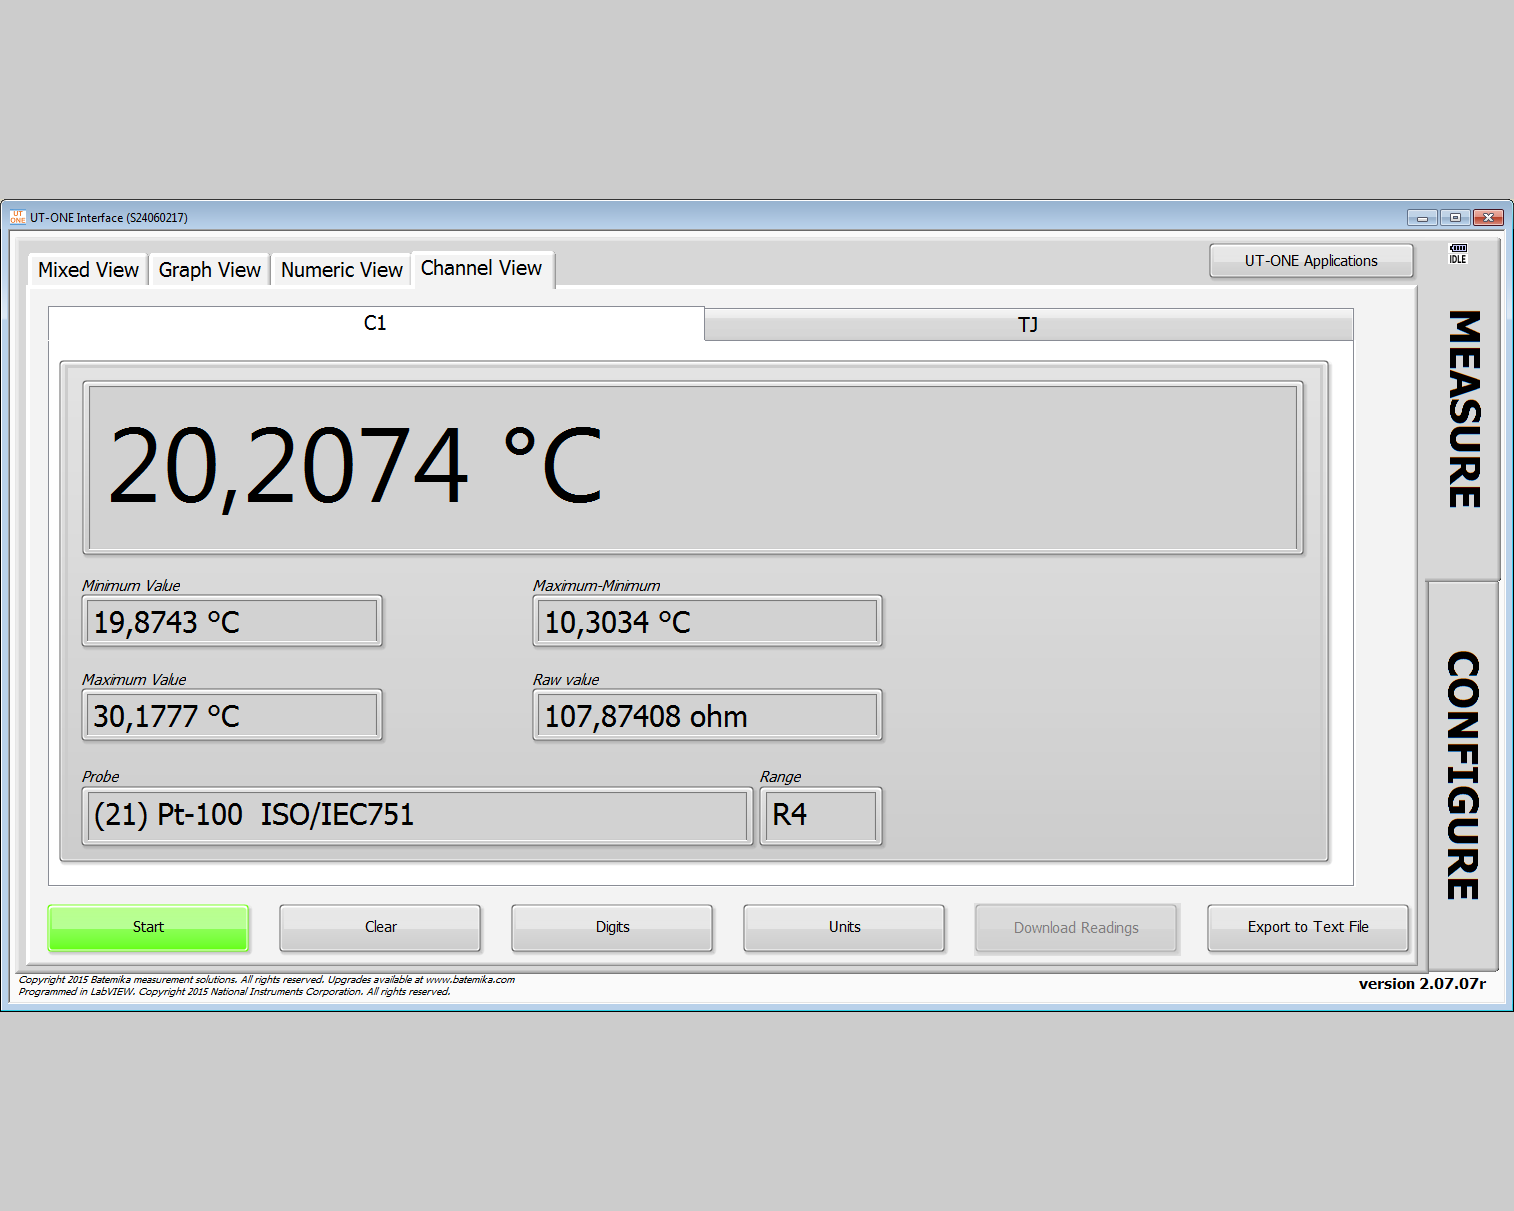
Task: Select the TJ channel tab
Action: tap(1028, 324)
